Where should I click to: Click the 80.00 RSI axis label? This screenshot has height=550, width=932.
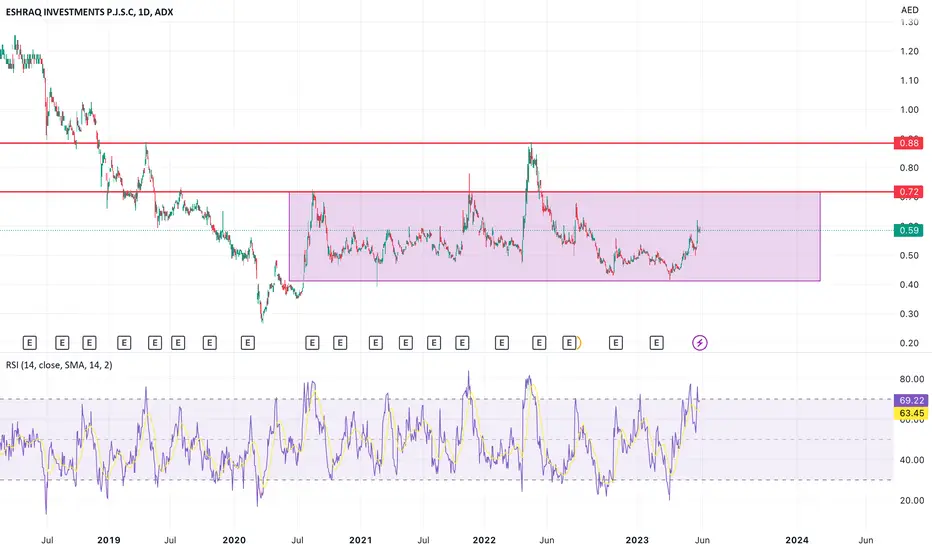[912, 379]
